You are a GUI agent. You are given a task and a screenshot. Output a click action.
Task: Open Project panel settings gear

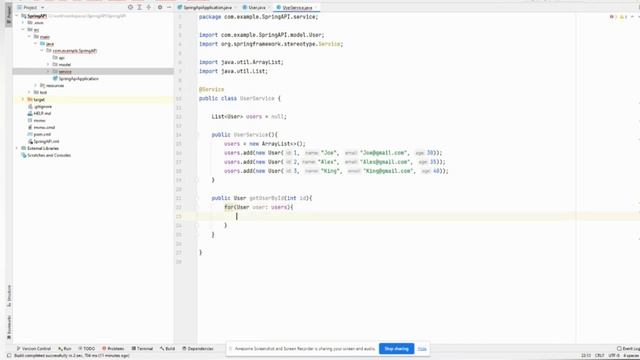coord(160,7)
